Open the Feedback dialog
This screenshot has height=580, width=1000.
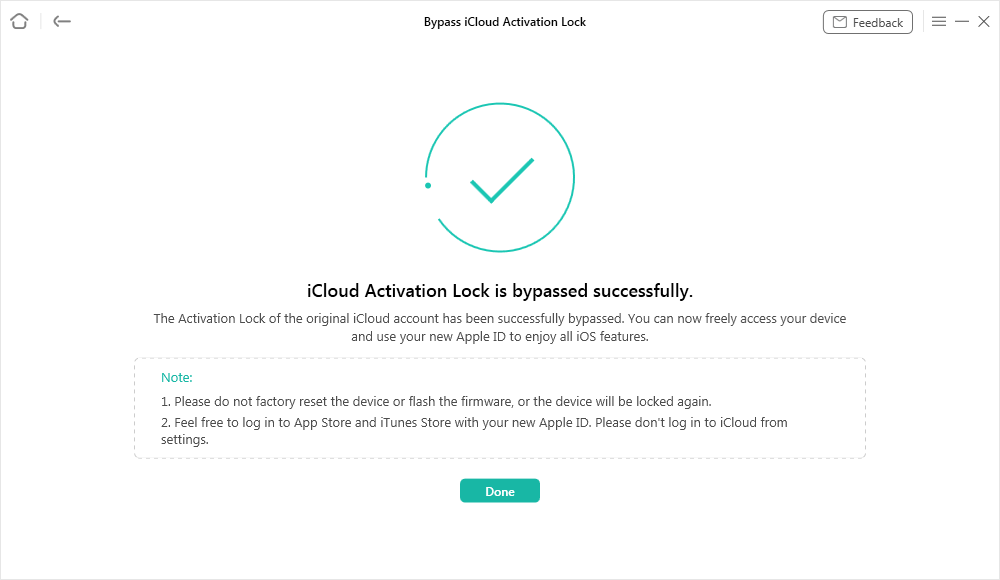pyautogui.click(x=868, y=21)
